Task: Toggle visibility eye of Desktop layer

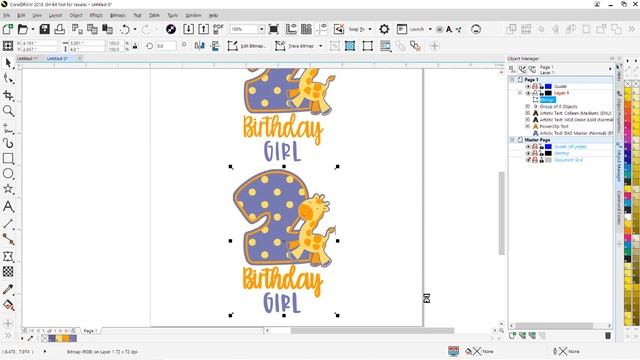Action: [528, 153]
